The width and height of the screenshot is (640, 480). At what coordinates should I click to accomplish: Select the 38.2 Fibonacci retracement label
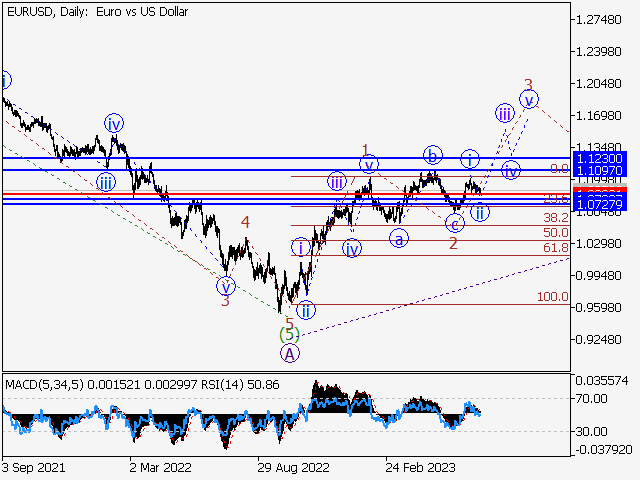(x=556, y=218)
